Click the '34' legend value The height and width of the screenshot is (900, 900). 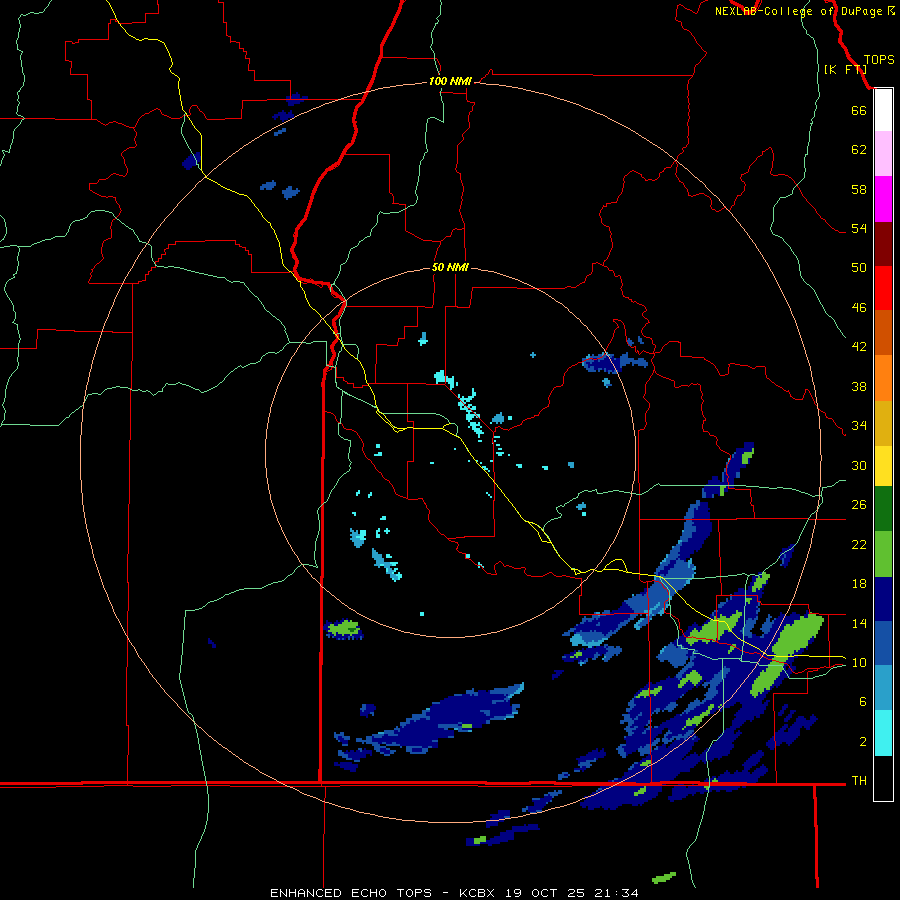coord(859,426)
